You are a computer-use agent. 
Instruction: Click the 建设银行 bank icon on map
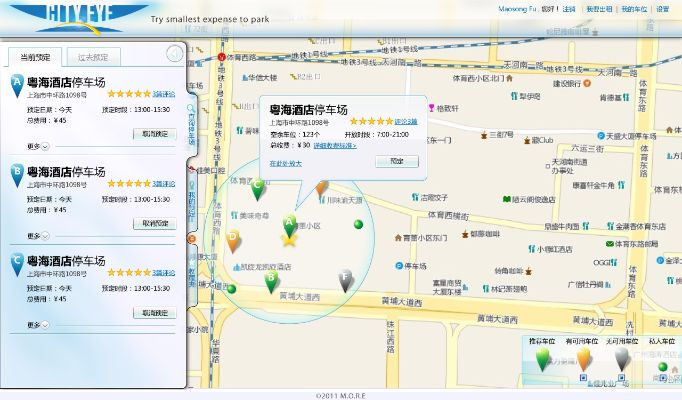(587, 83)
